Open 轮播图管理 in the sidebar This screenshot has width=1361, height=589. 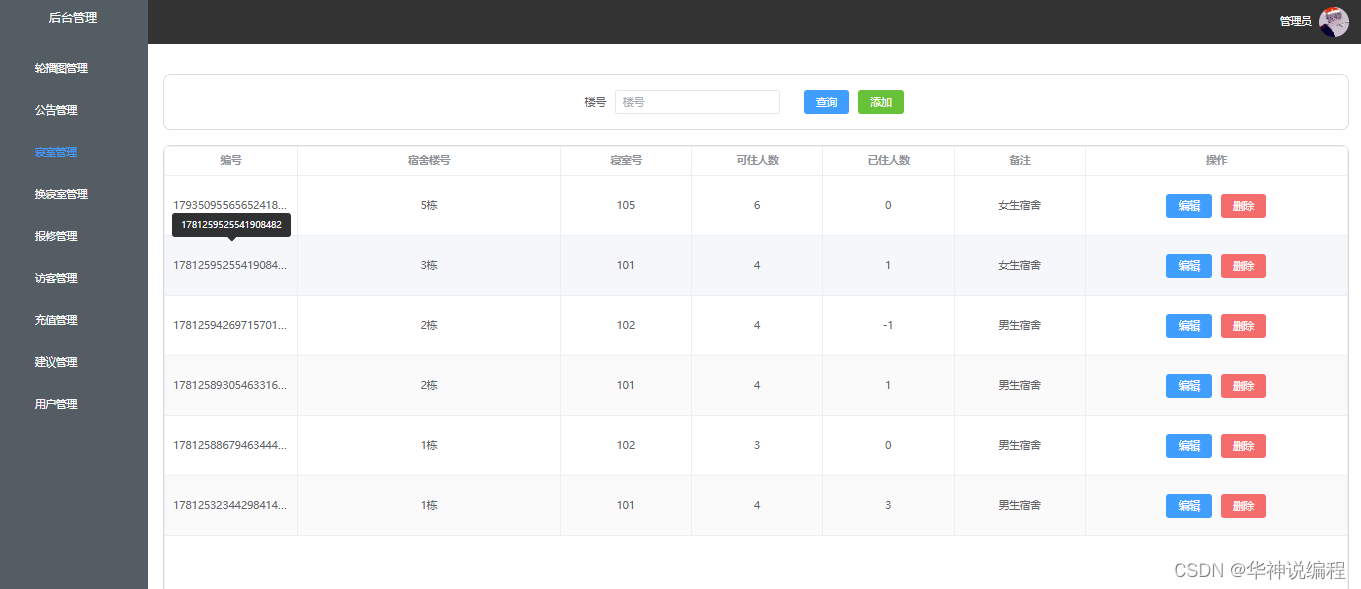click(61, 68)
